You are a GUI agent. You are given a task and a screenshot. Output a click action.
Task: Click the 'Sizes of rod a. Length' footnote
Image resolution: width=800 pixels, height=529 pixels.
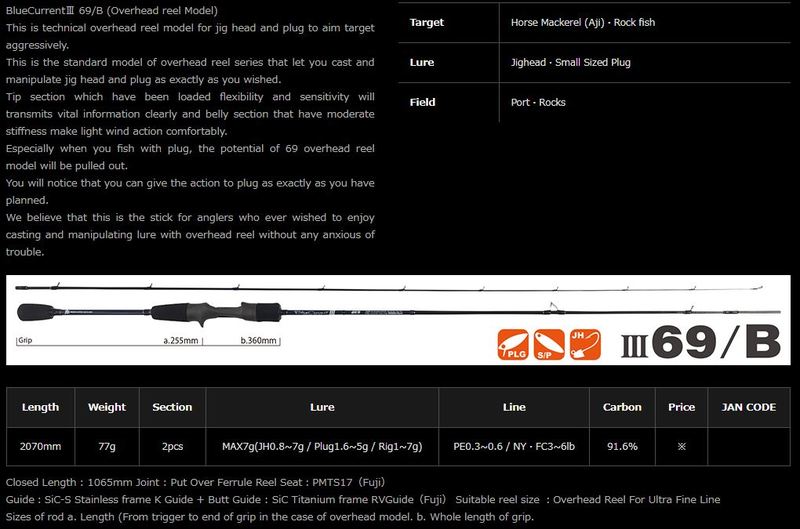269,517
